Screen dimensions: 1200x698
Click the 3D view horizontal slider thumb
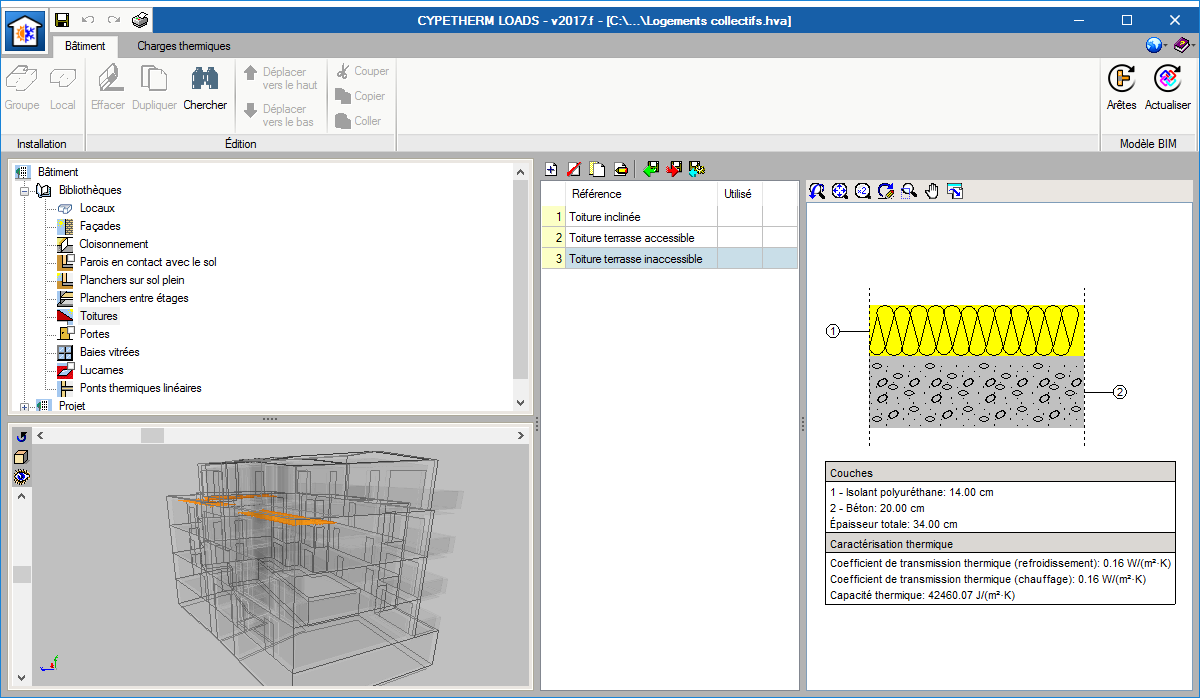point(152,436)
